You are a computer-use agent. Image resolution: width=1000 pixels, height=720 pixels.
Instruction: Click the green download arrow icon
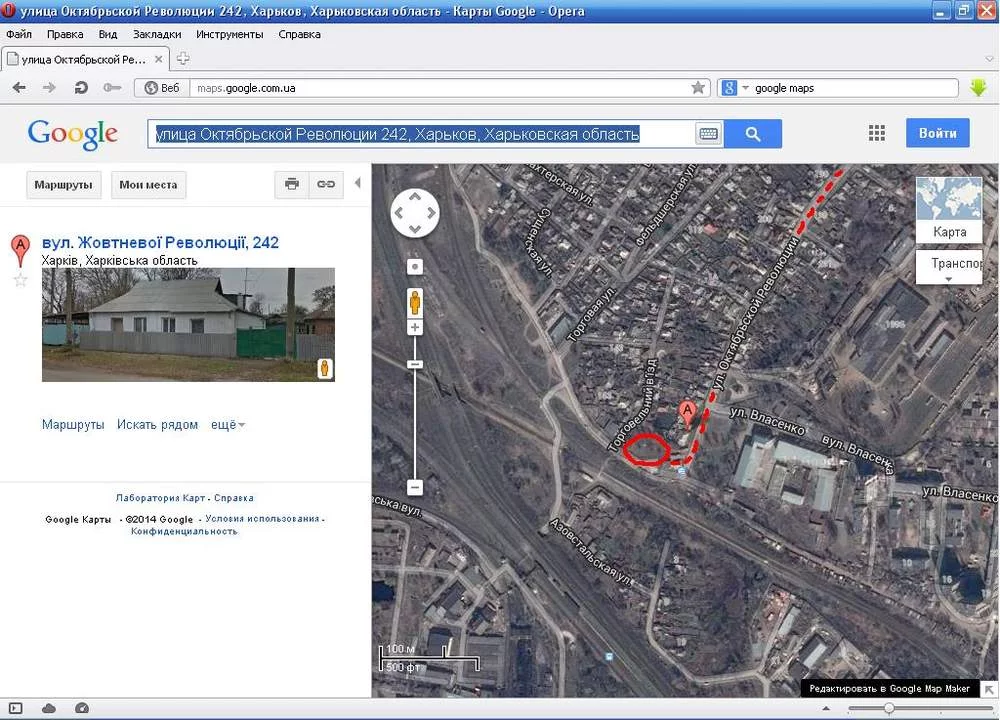coord(978,88)
